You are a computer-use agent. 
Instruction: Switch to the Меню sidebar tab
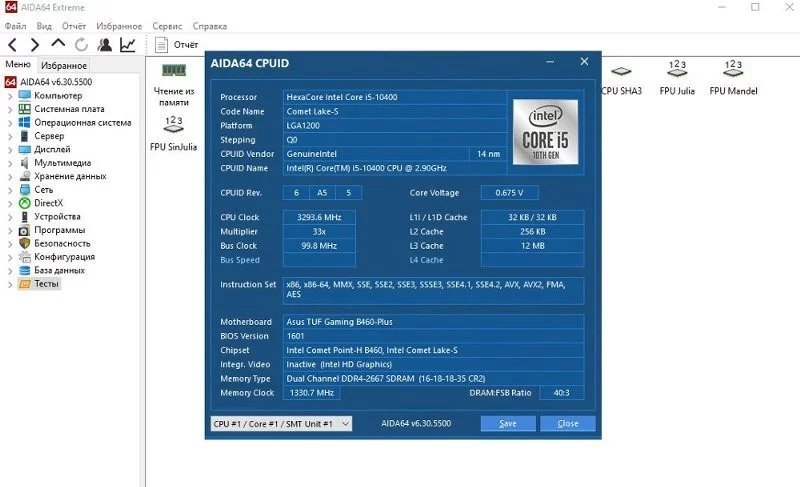[18, 65]
